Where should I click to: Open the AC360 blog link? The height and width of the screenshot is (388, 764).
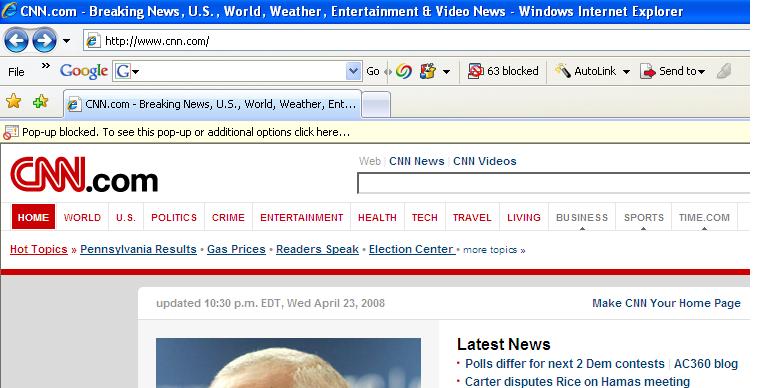pos(706,364)
